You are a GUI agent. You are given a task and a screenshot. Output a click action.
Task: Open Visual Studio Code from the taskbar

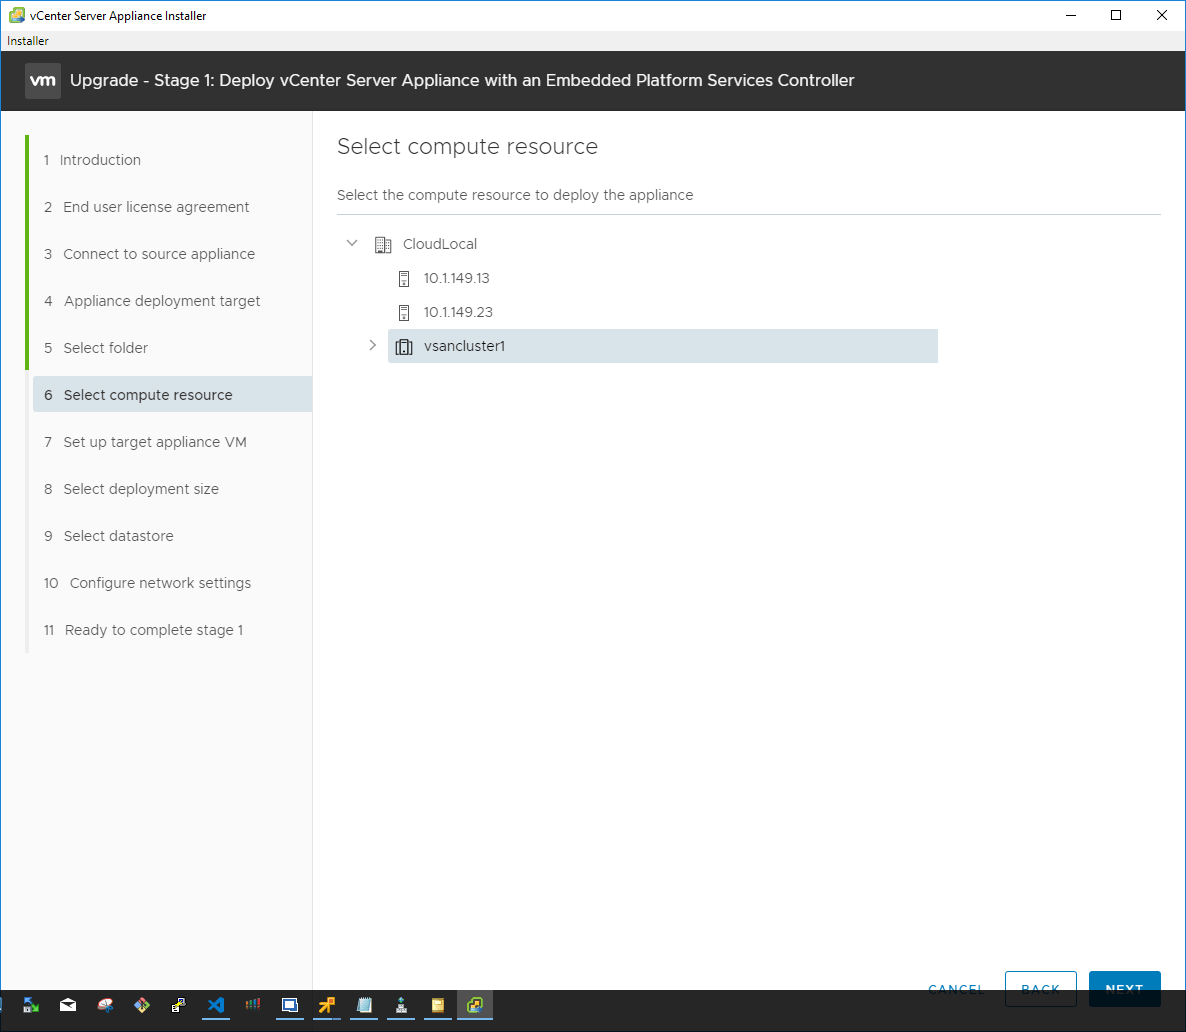[216, 1005]
